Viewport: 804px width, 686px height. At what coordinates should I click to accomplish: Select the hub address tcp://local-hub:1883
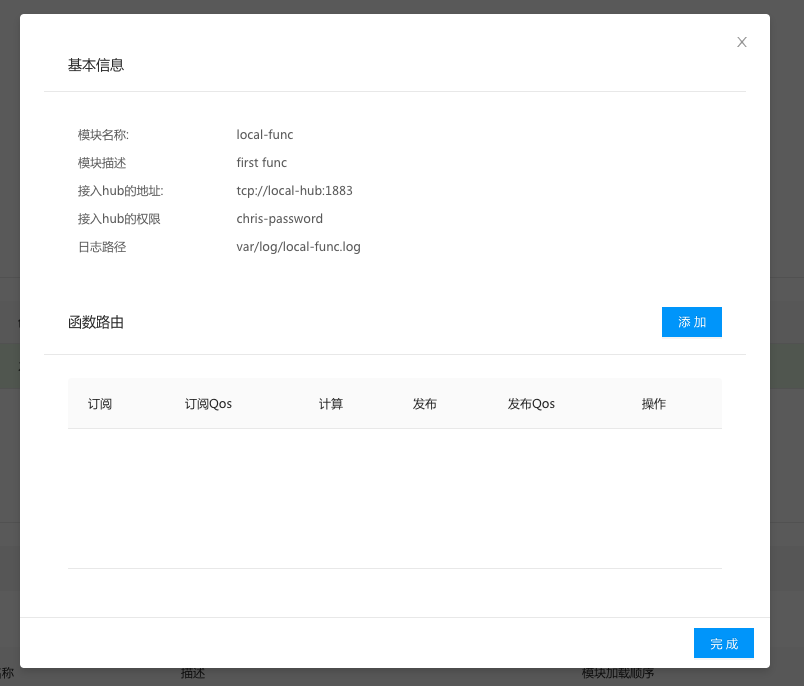coord(294,191)
